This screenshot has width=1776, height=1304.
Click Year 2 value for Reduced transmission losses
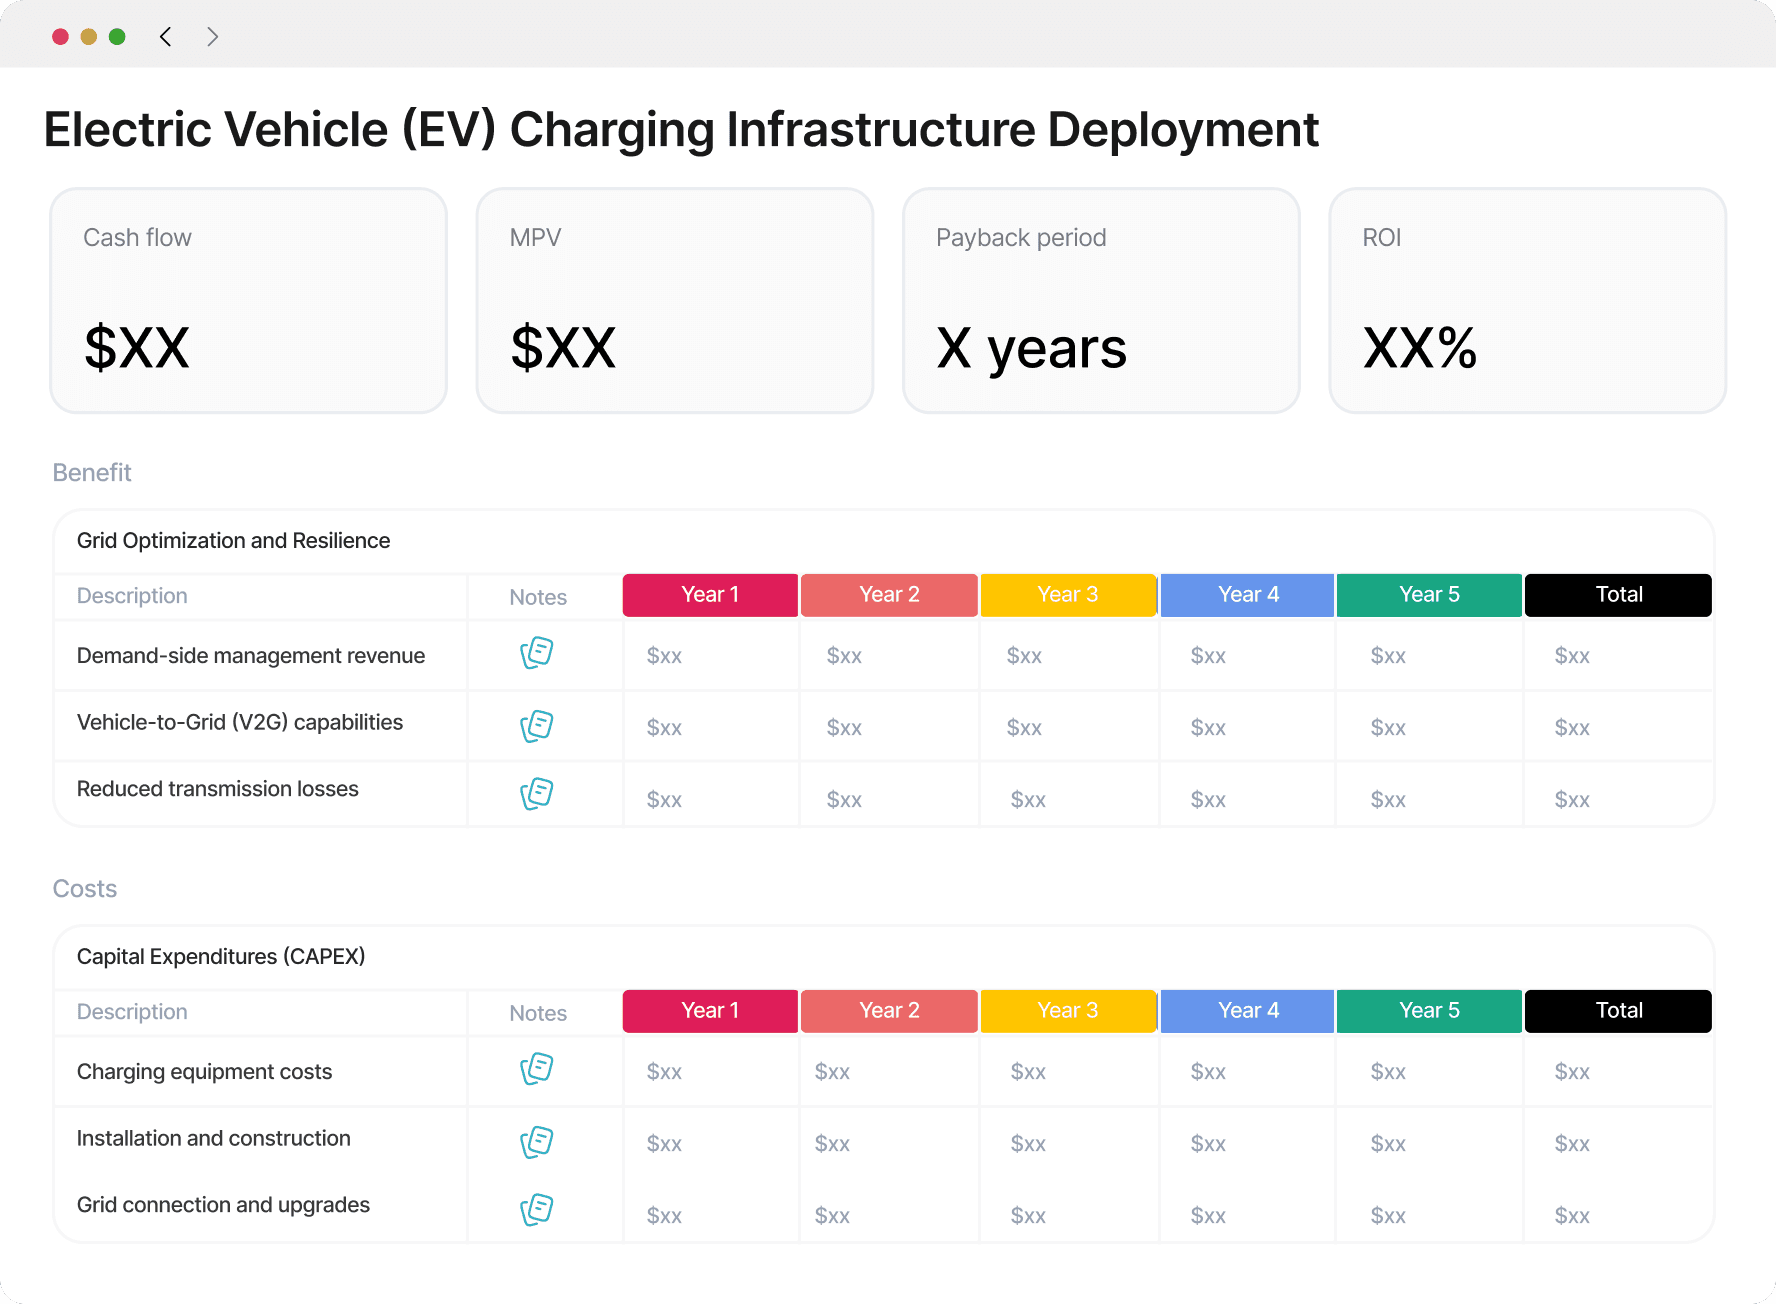coord(844,800)
